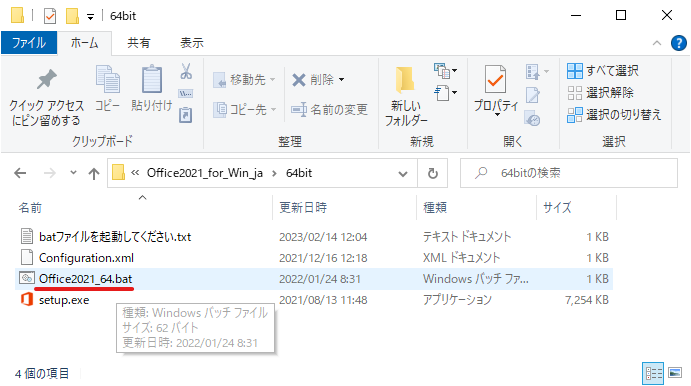Click New folder icon in title bar
Image resolution: width=691 pixels, height=386 pixels.
(72, 16)
